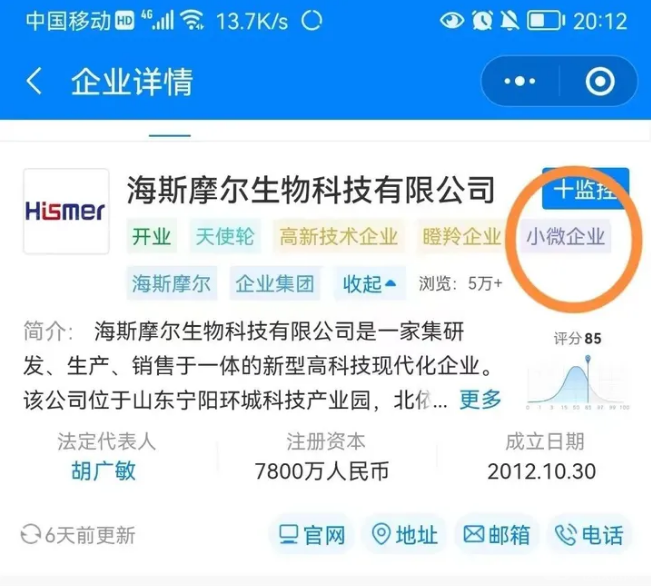Viewport: 651px width, 586px height.
Task: Tap the 评分 85 score chart
Action: point(578,372)
